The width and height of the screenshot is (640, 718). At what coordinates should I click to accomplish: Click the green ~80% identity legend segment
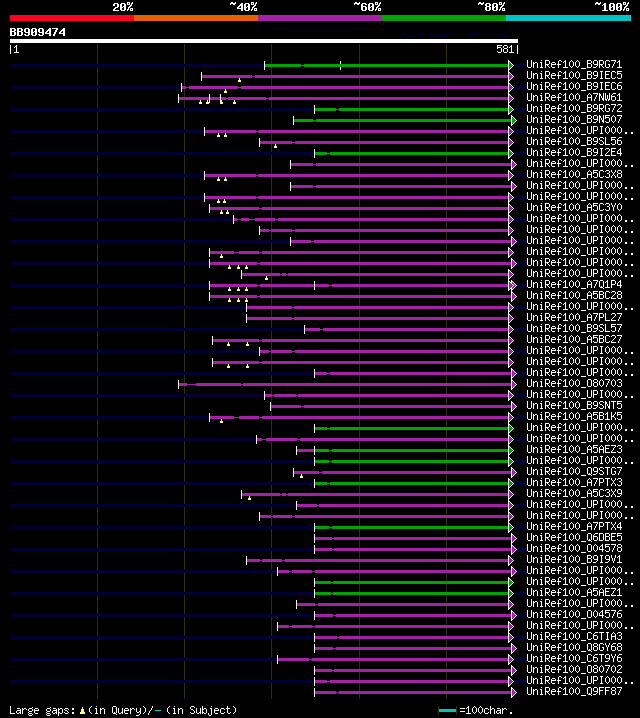444,18
